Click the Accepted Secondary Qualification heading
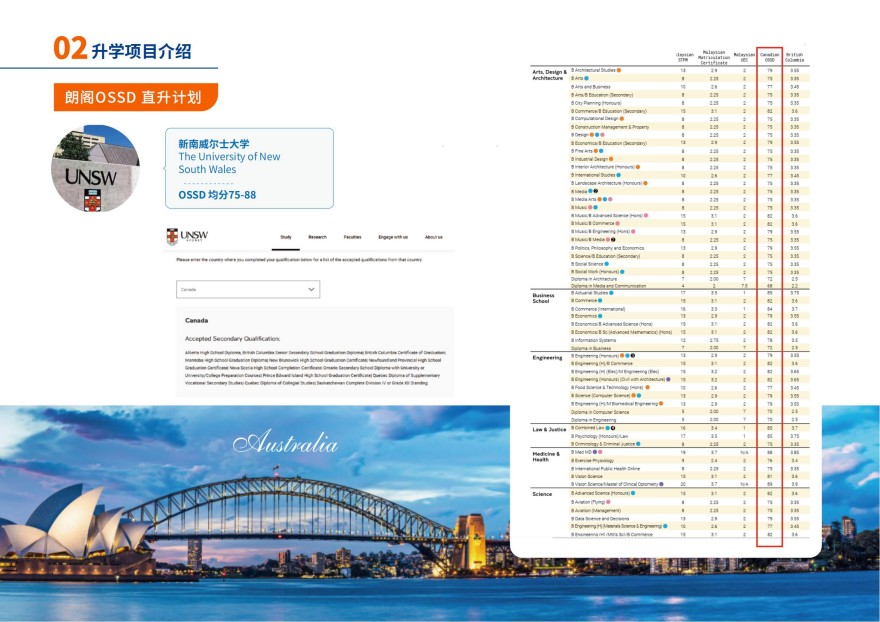The width and height of the screenshot is (880, 622). coord(232,339)
